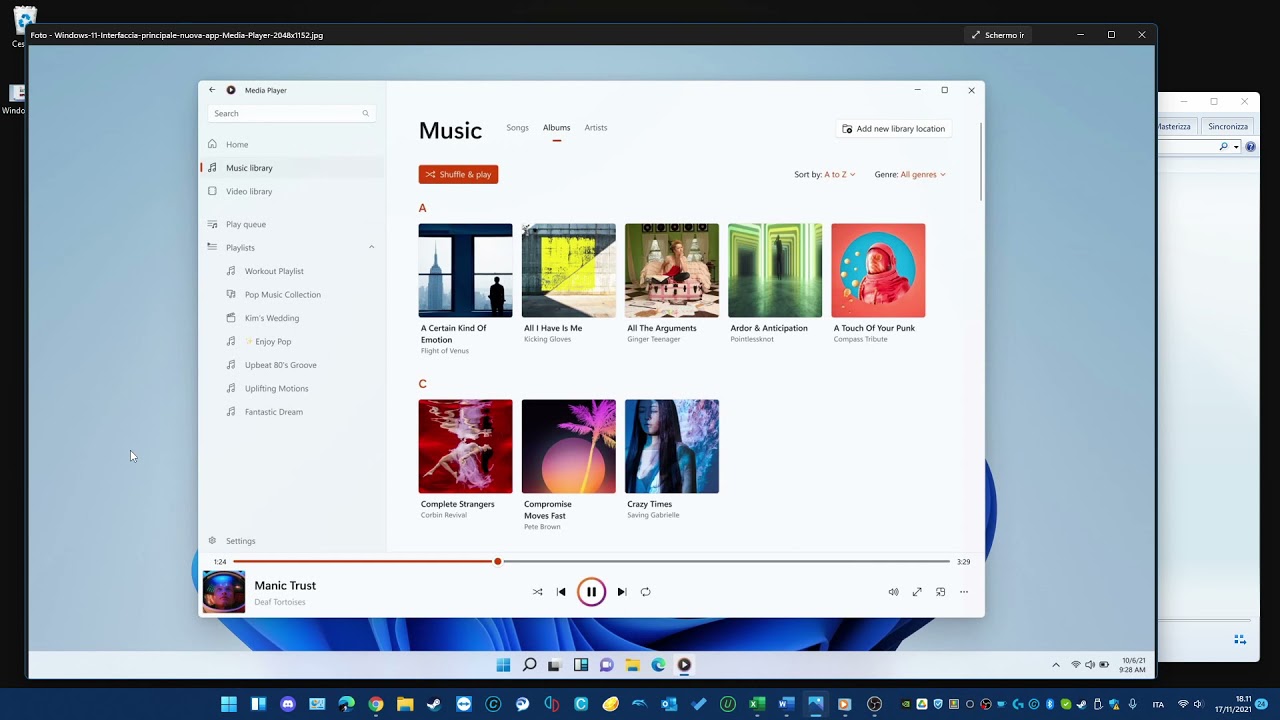The height and width of the screenshot is (720, 1280).
Task: Open Kim's Wedding playlist
Action: pyautogui.click(x=272, y=318)
